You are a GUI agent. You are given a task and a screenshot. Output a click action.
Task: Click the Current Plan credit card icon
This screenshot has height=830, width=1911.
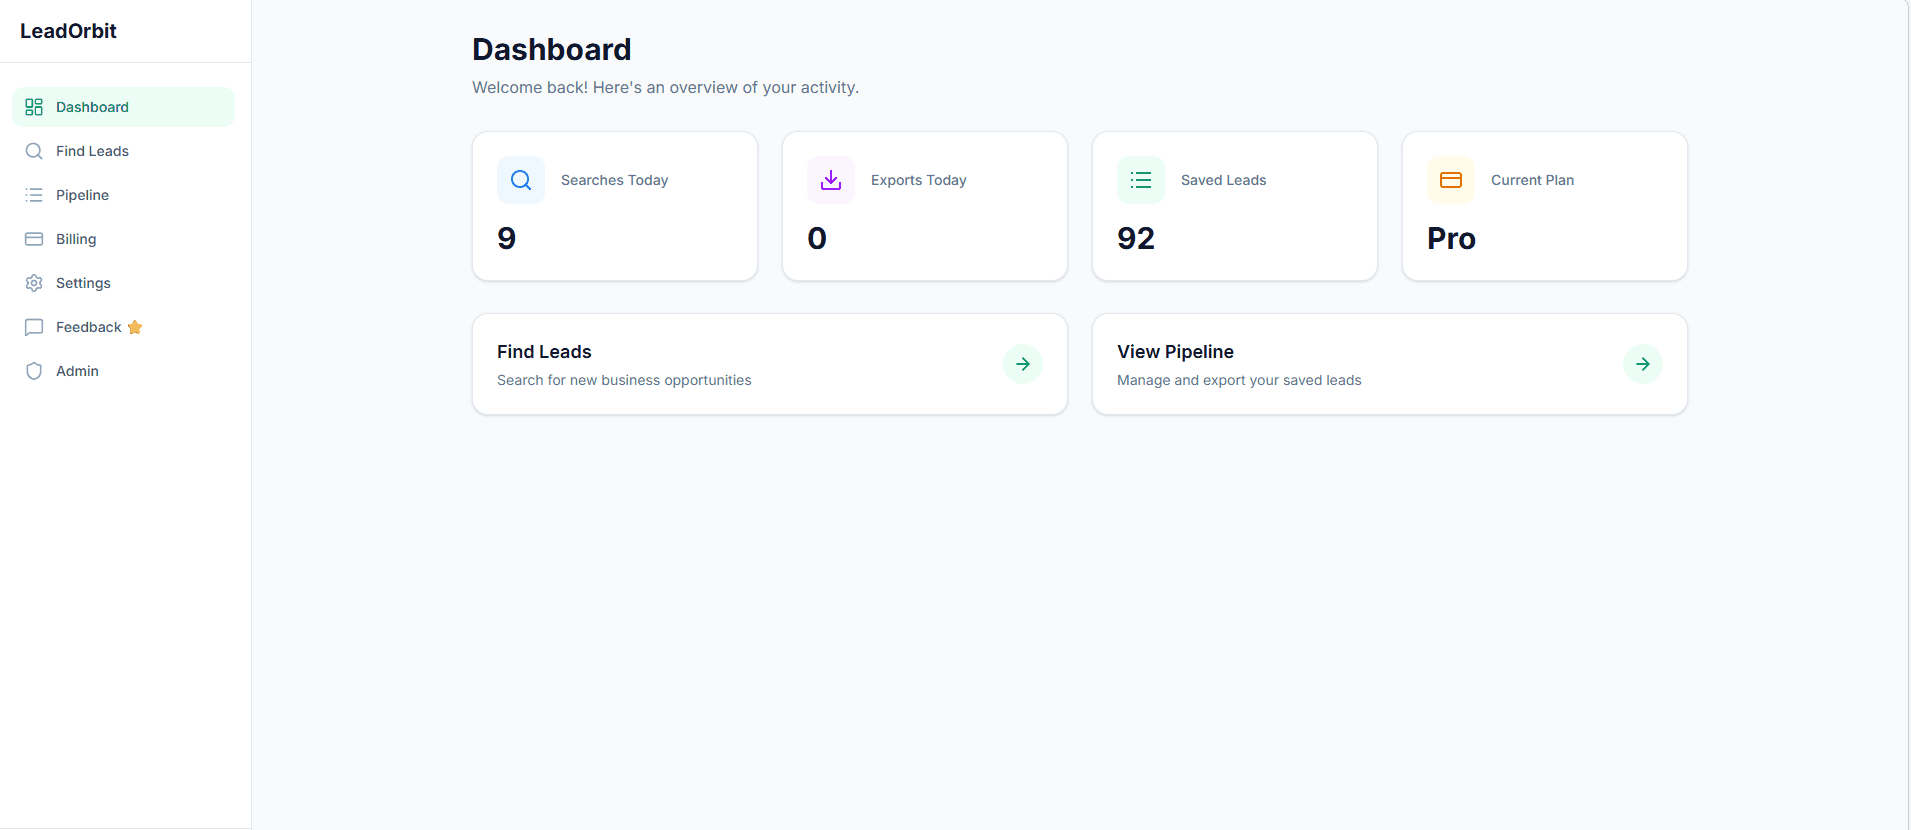[1451, 180]
